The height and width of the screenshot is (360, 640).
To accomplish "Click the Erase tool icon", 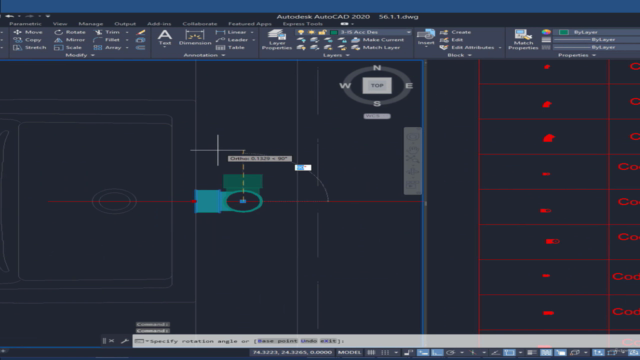I will (141, 32).
